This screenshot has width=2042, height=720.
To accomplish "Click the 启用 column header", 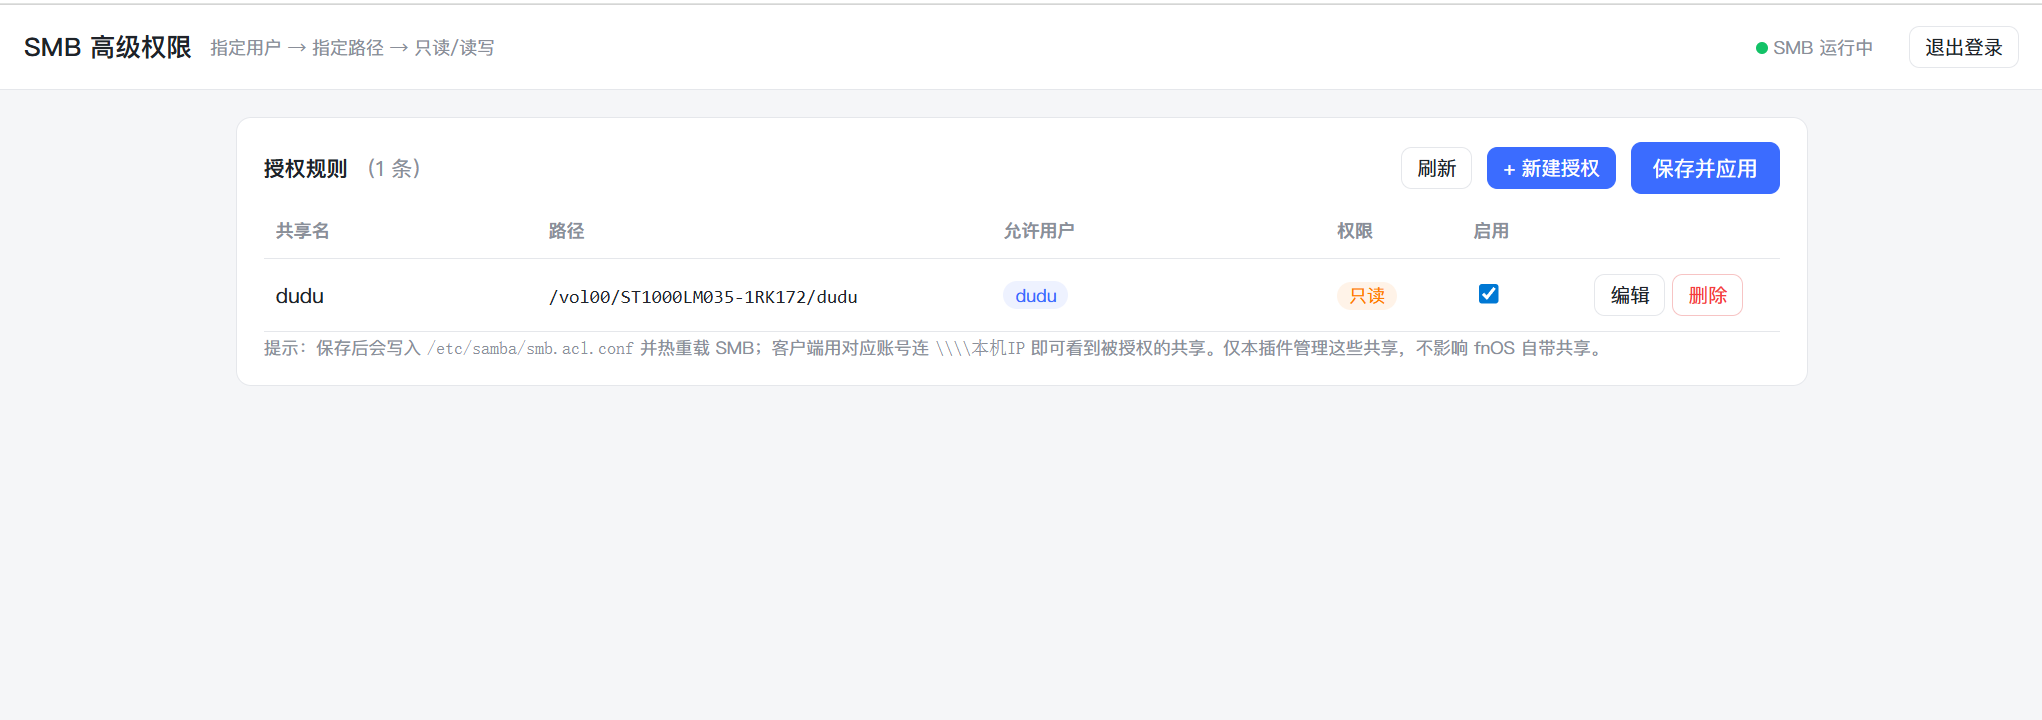I will (x=1491, y=231).
